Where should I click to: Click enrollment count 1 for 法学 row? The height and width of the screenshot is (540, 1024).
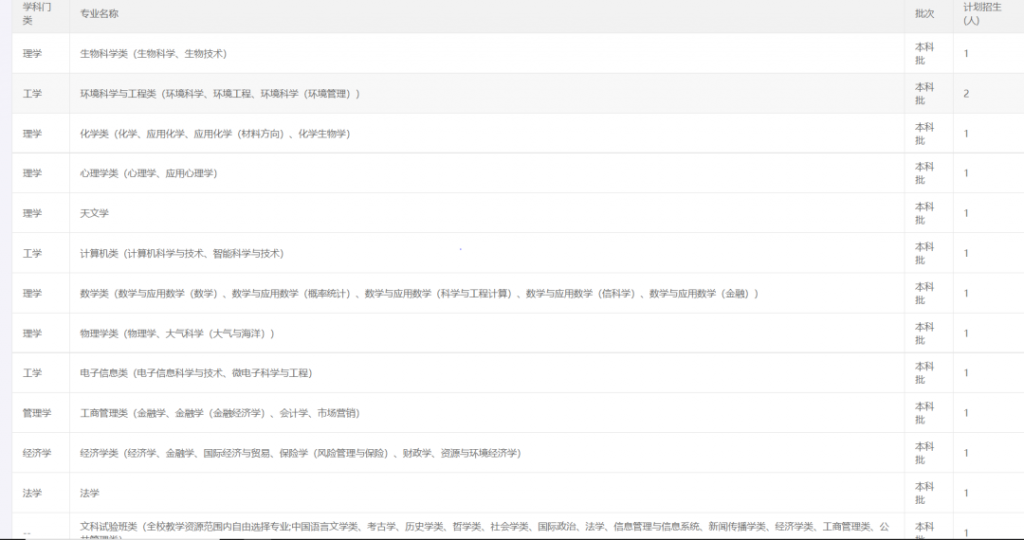click(966, 493)
